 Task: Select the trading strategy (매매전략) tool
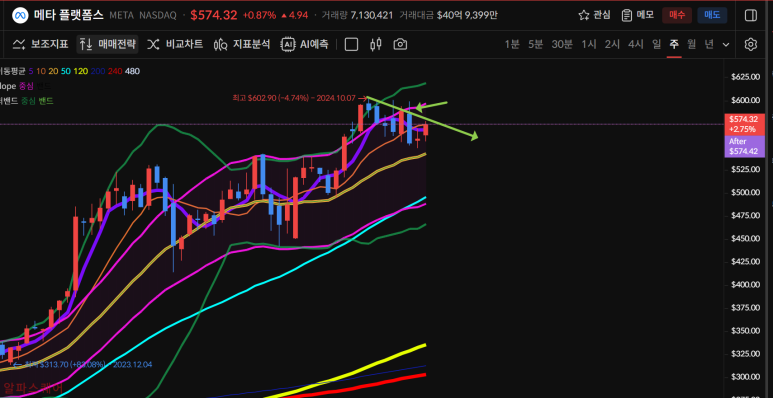pyautogui.click(x=107, y=44)
